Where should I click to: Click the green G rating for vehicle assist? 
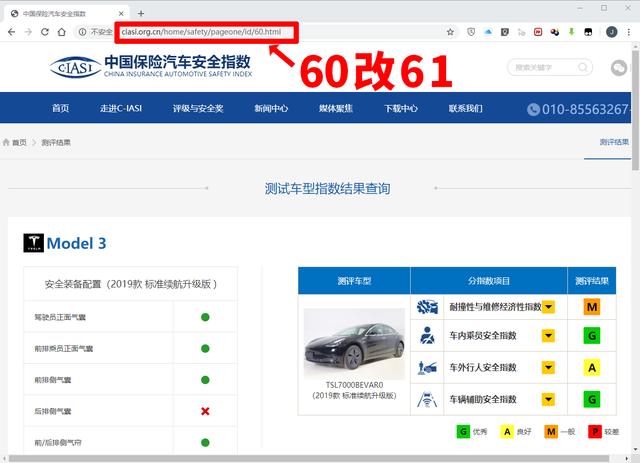click(x=592, y=399)
